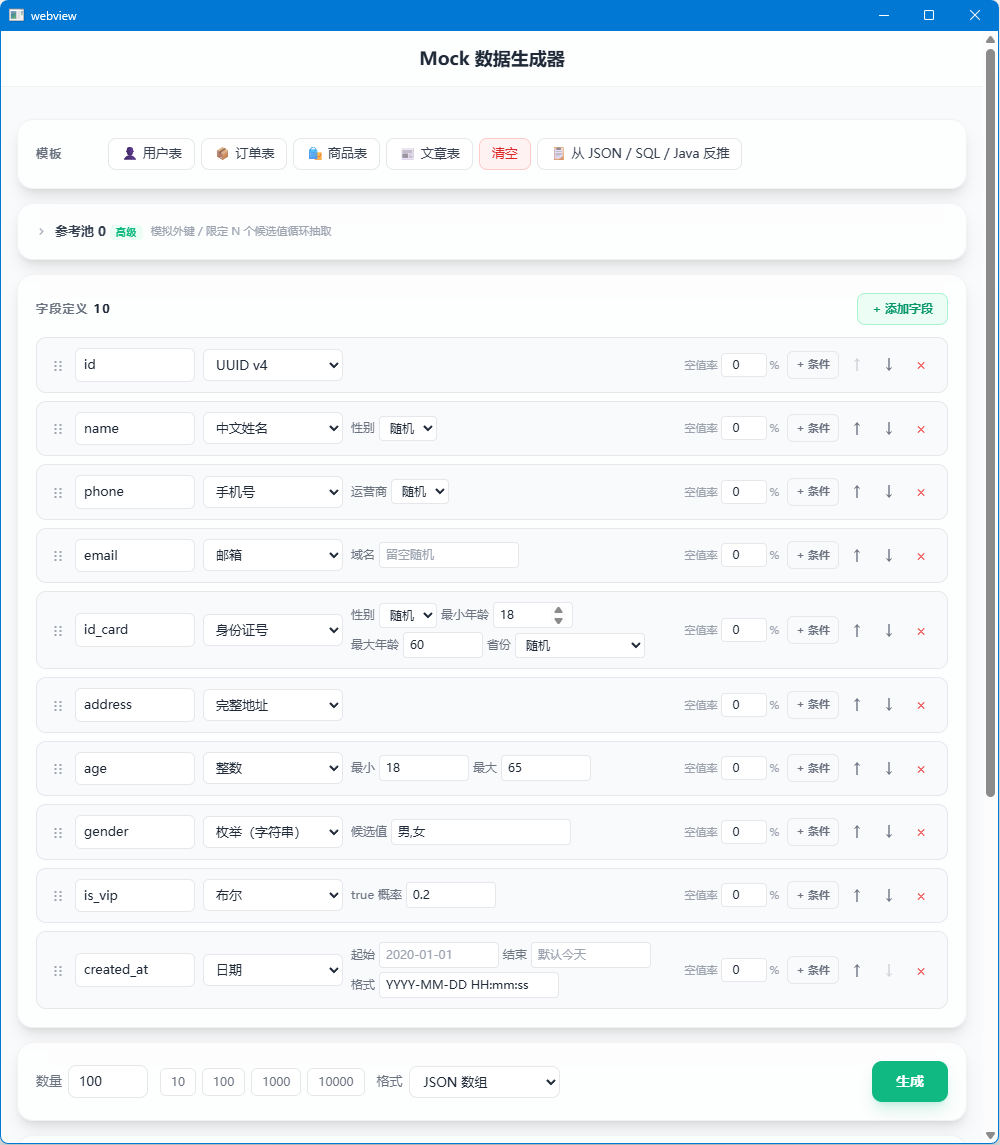Open the 整数 type dropdown for age

pos(272,768)
